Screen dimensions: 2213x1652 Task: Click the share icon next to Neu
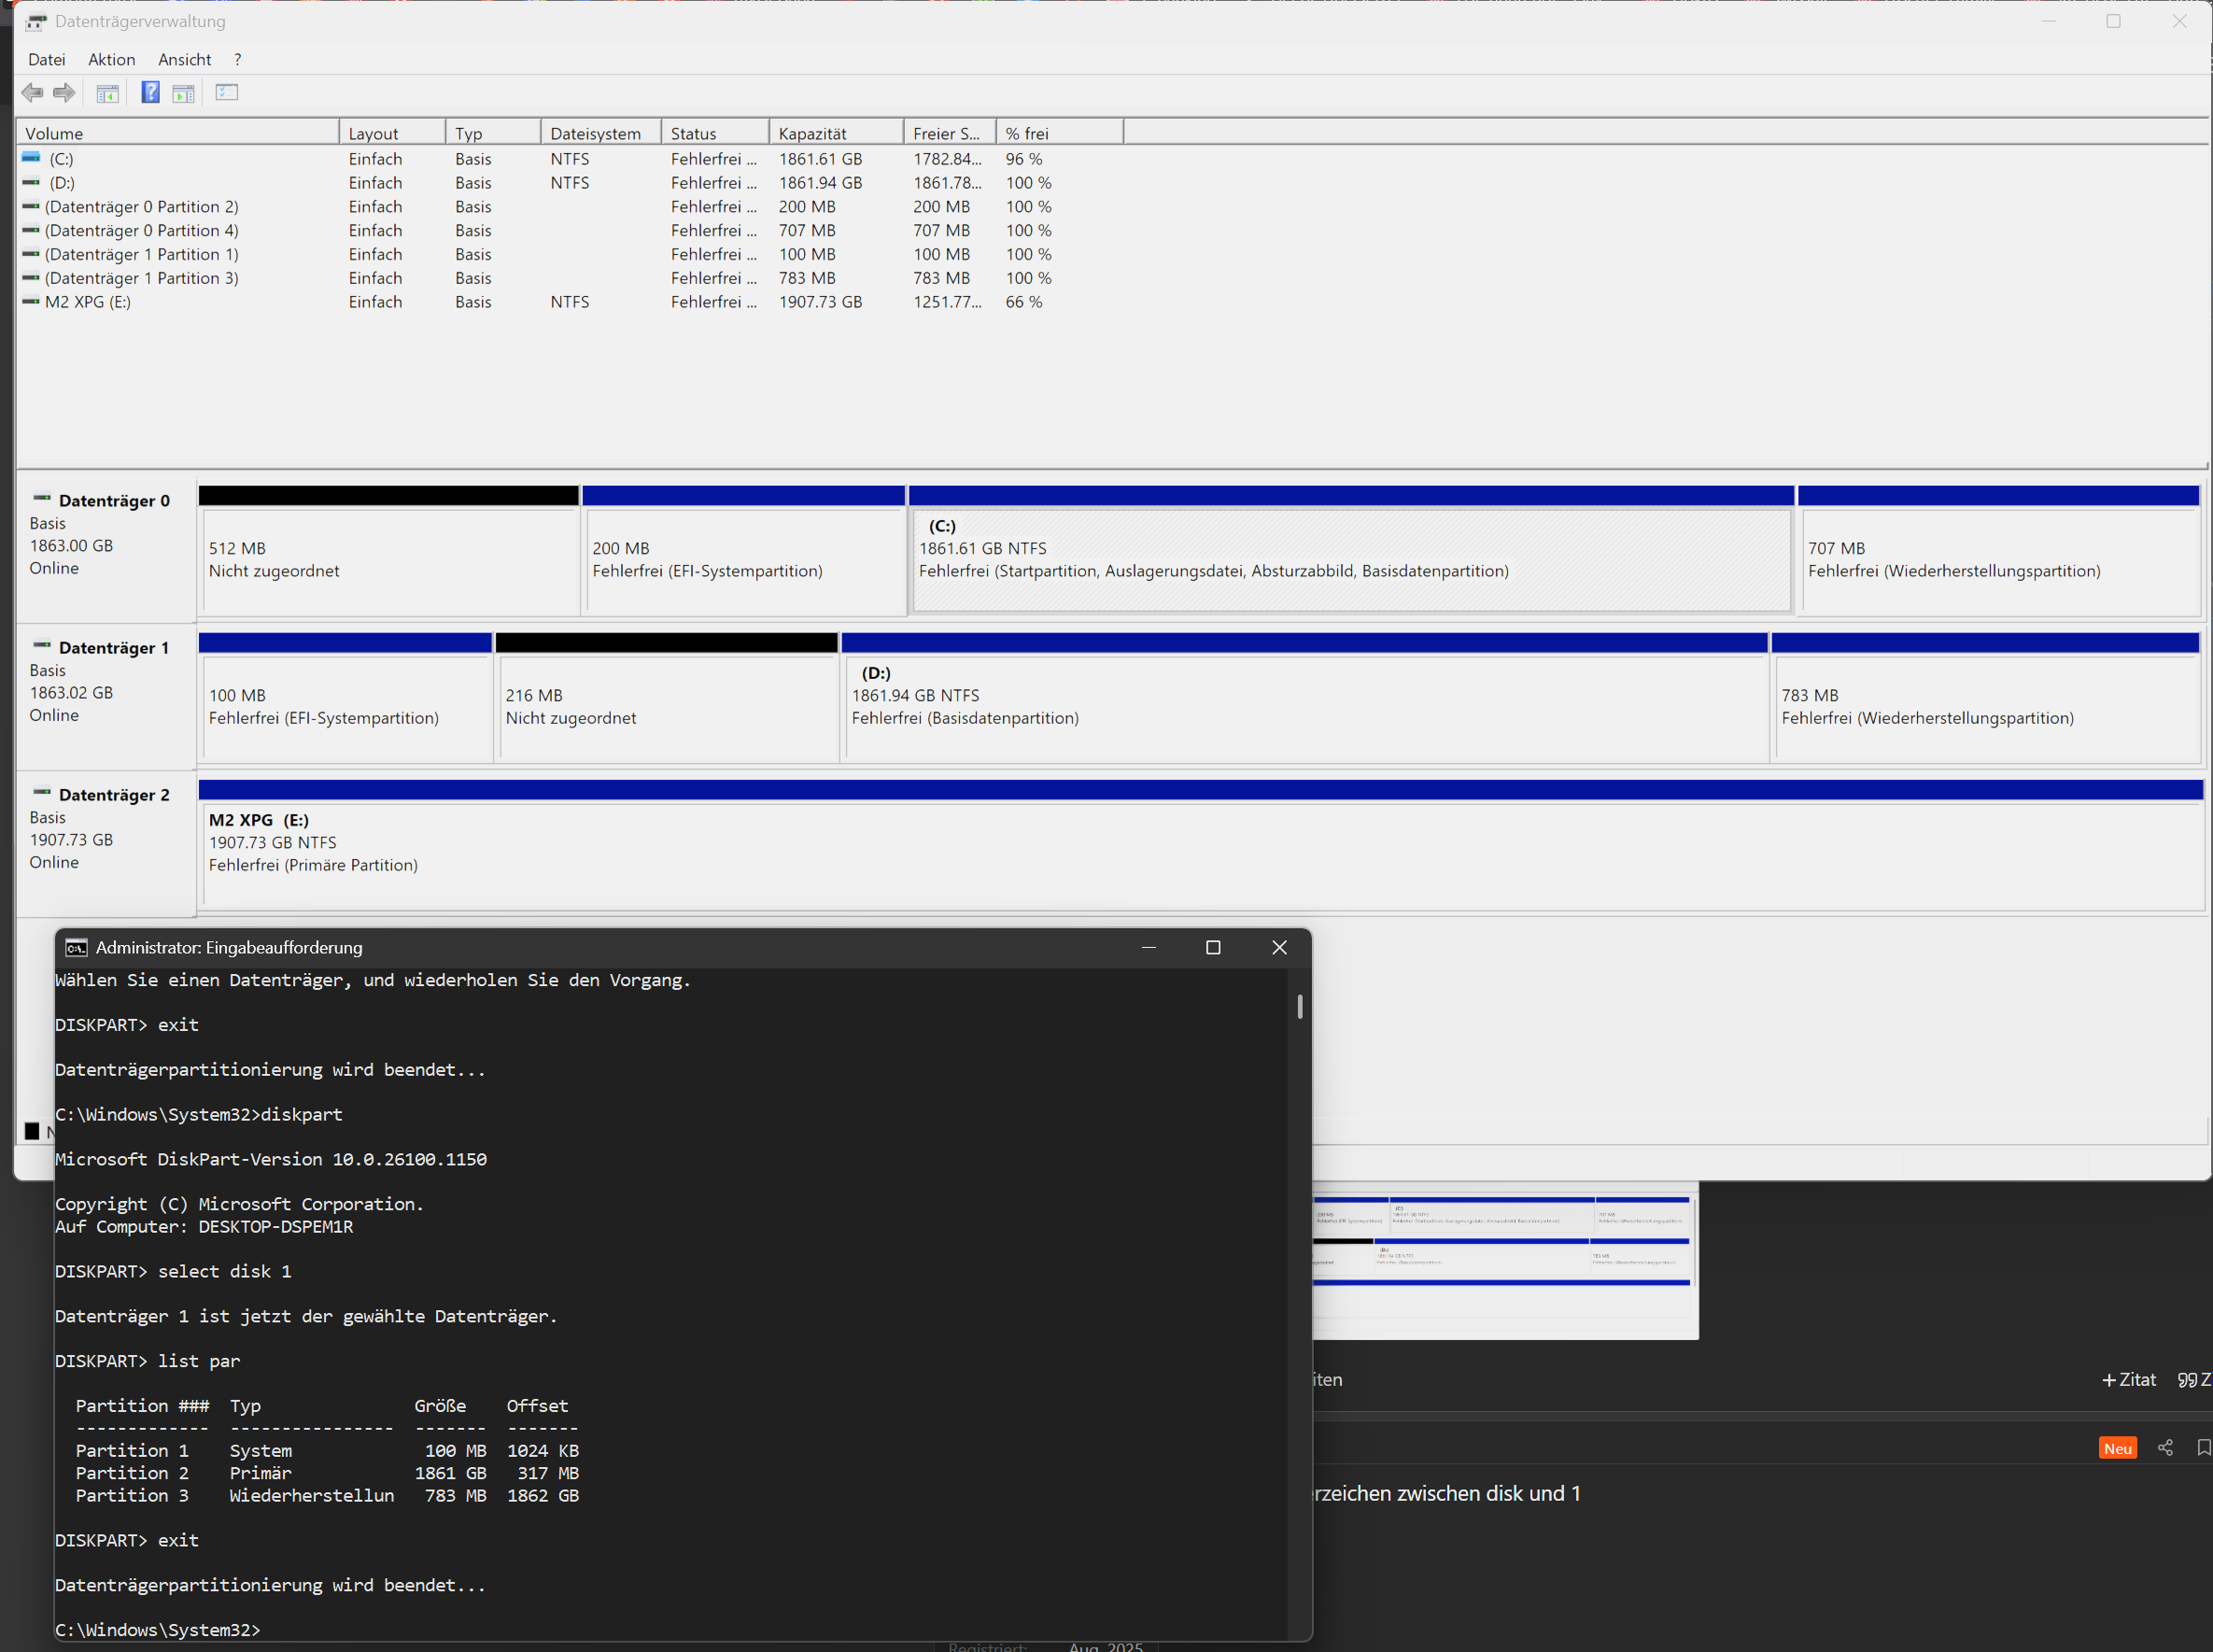pos(2165,1448)
